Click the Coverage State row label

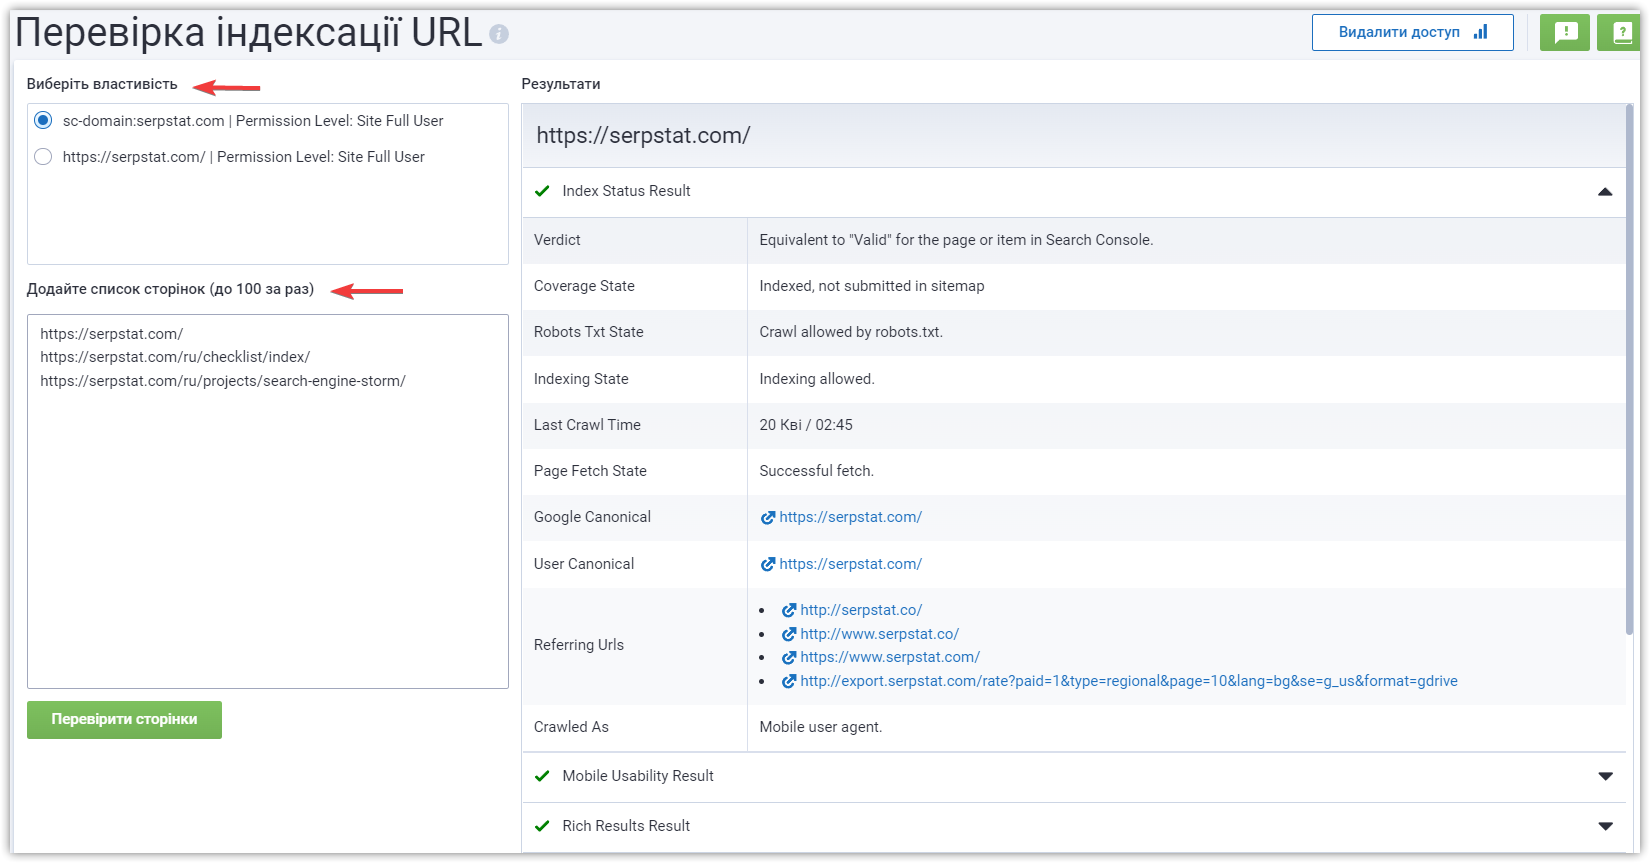[584, 286]
